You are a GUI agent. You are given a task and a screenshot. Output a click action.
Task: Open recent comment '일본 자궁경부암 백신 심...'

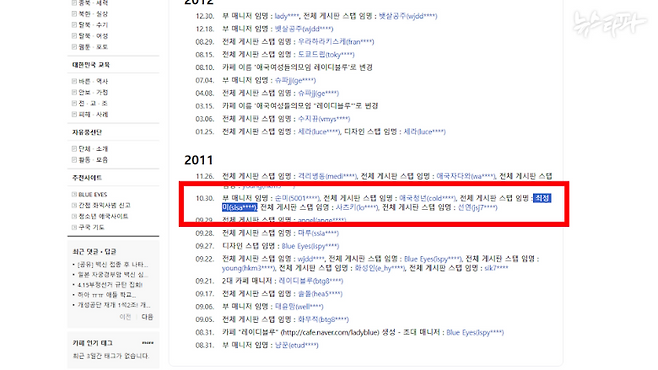112,275
